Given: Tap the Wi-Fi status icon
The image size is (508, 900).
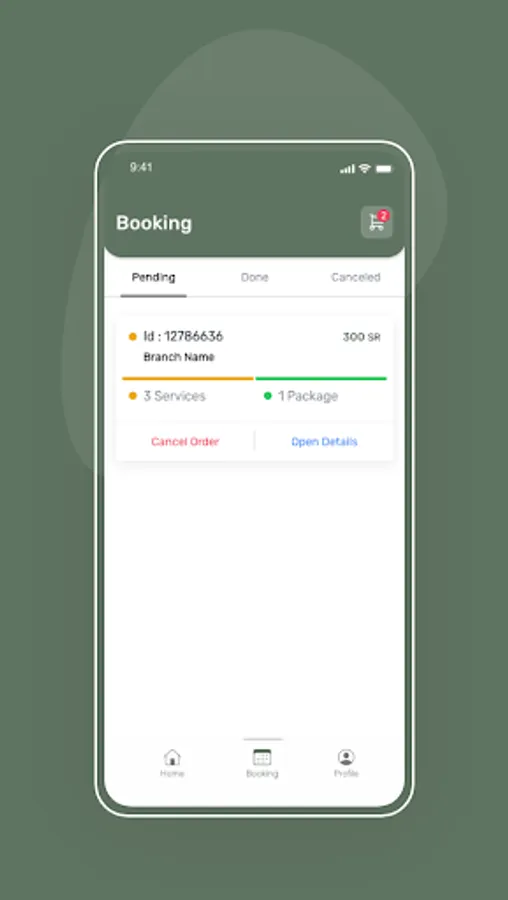Looking at the screenshot, I should (364, 168).
